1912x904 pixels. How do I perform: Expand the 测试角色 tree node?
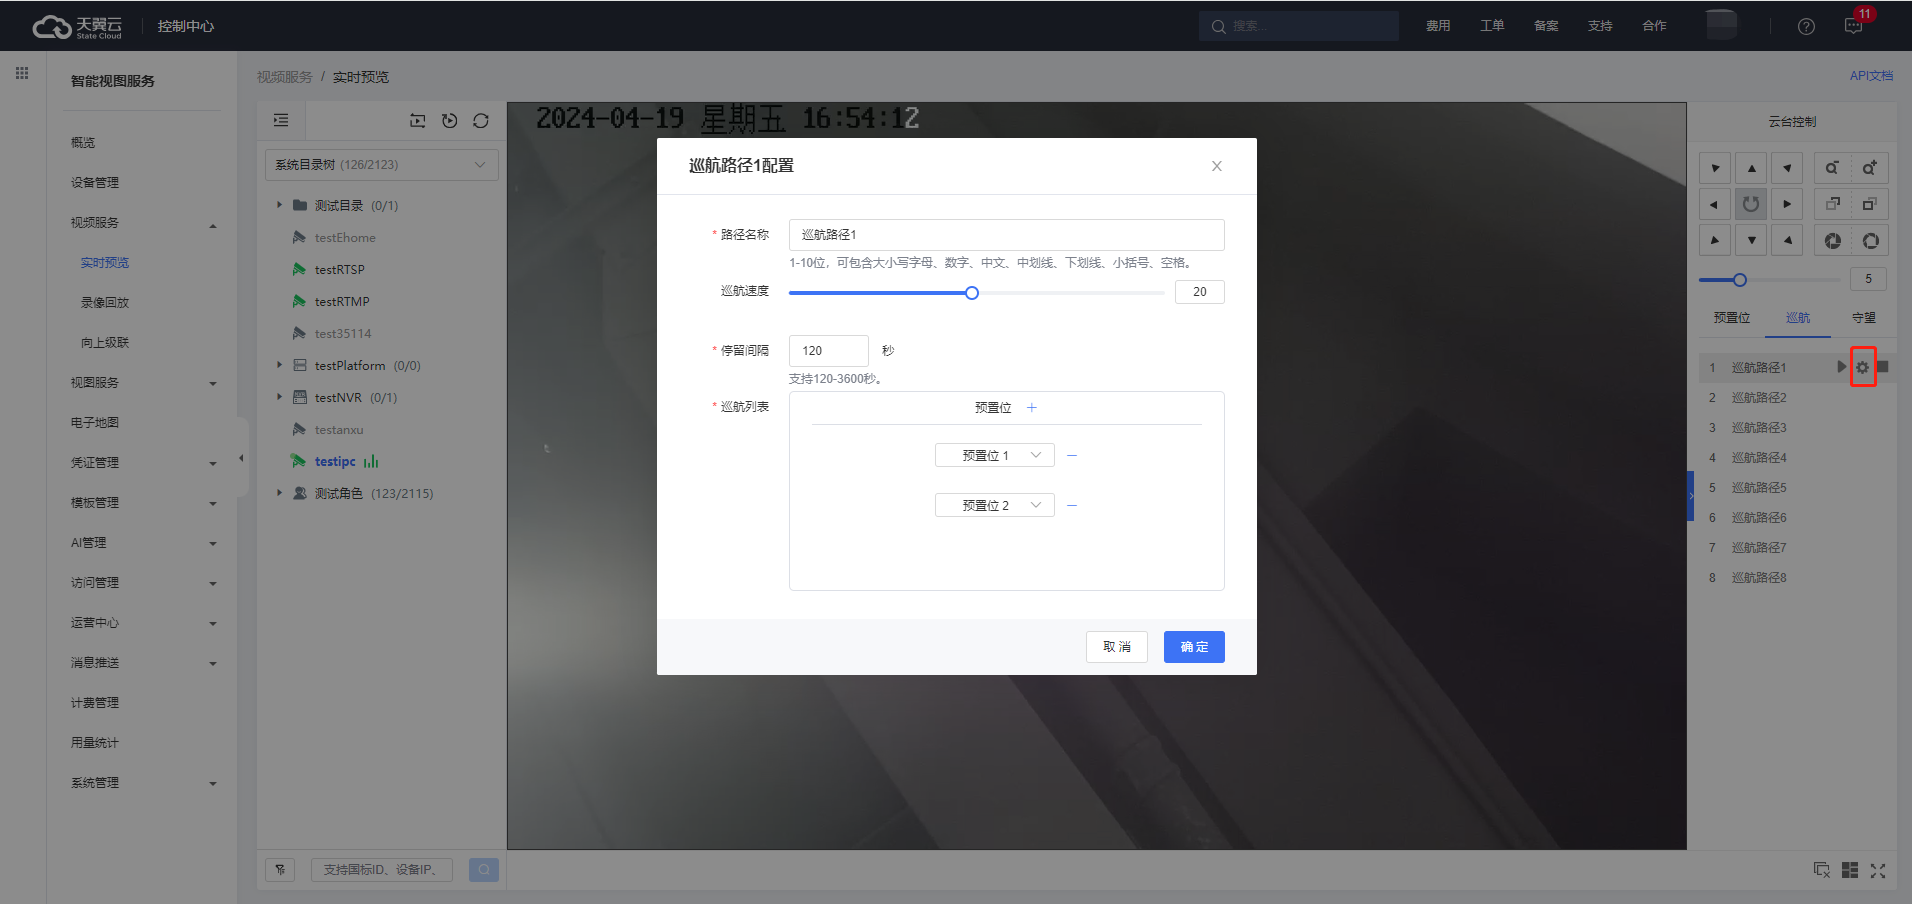[x=279, y=493]
